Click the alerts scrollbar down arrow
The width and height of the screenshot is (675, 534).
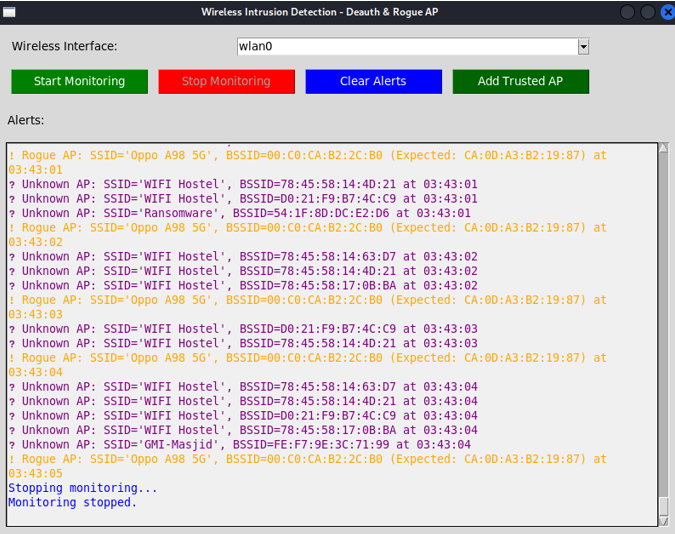[x=663, y=521]
